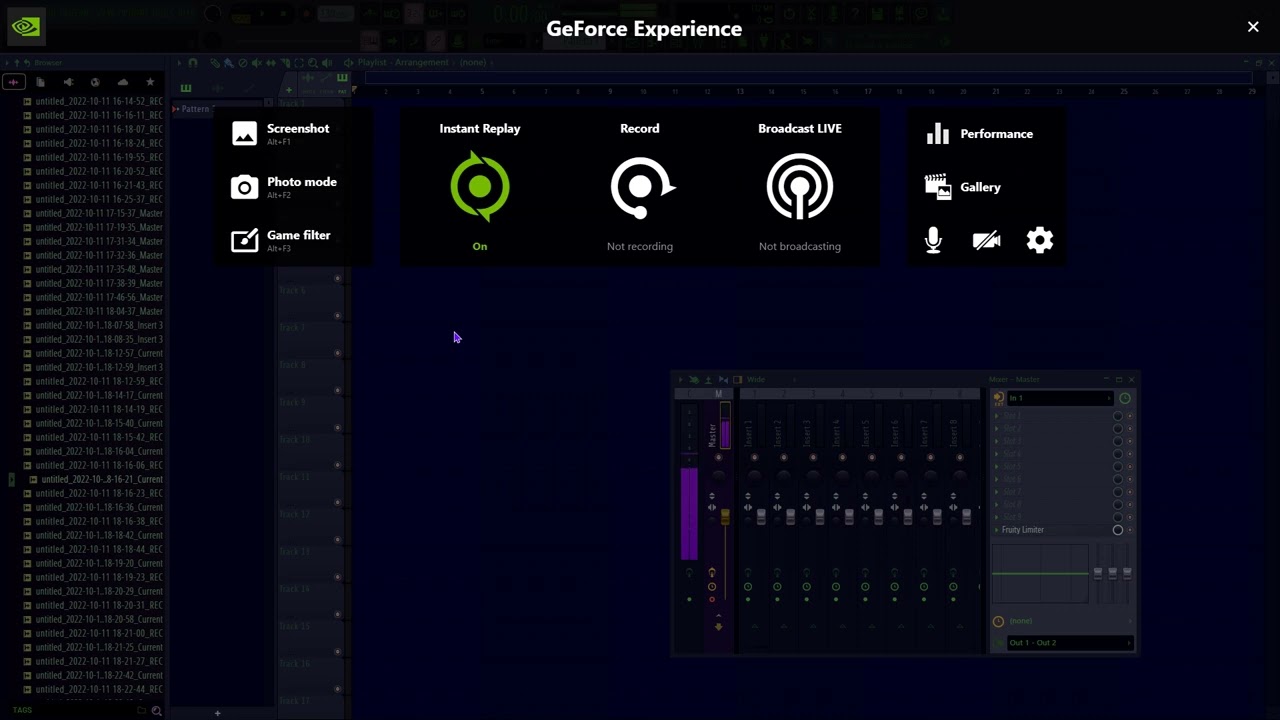Select file untitled_2022-10-11 17-46-56_Master
The height and width of the screenshot is (720, 1280).
tap(93, 297)
